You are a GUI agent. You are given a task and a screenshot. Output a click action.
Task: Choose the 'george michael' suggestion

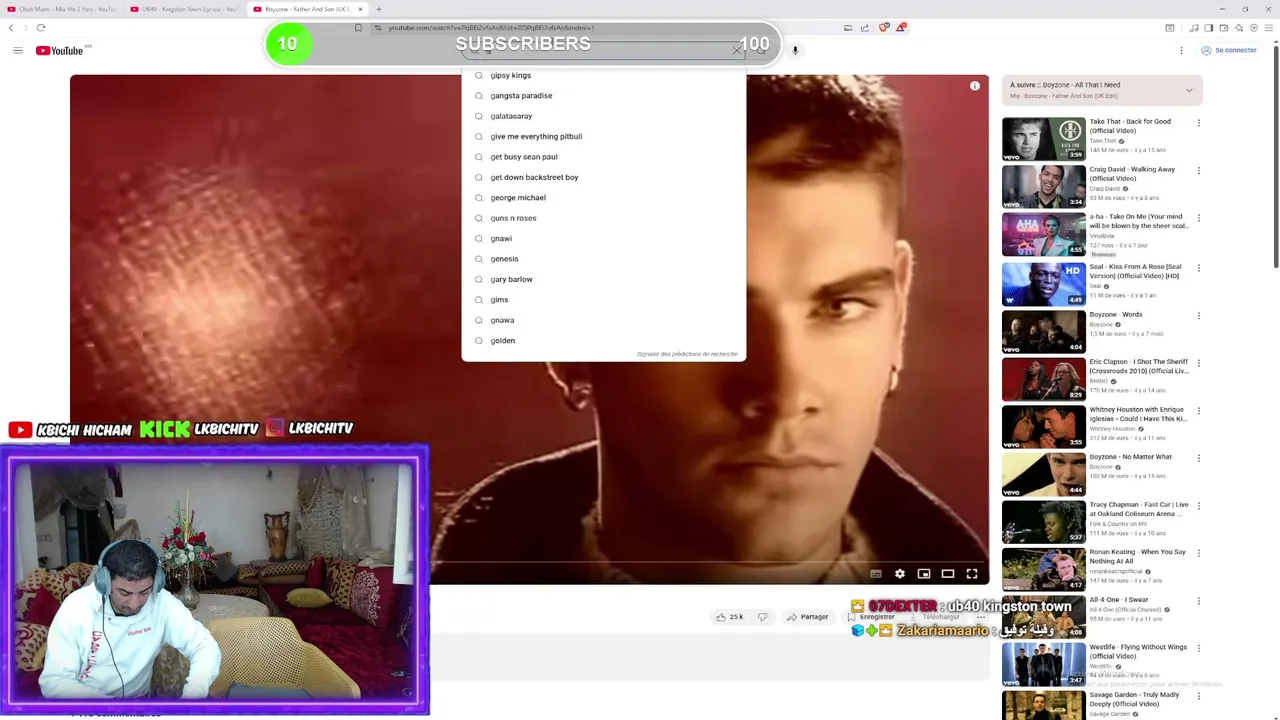[x=603, y=198]
